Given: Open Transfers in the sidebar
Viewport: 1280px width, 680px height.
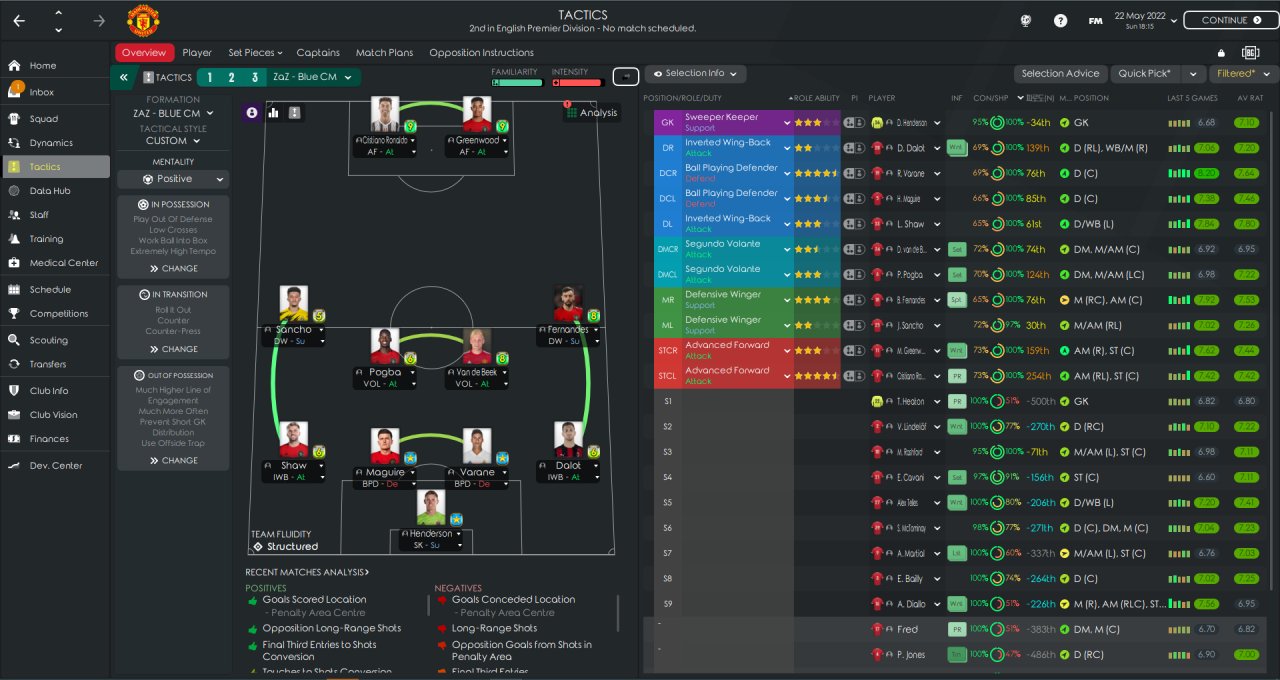Looking at the screenshot, I should [55, 364].
